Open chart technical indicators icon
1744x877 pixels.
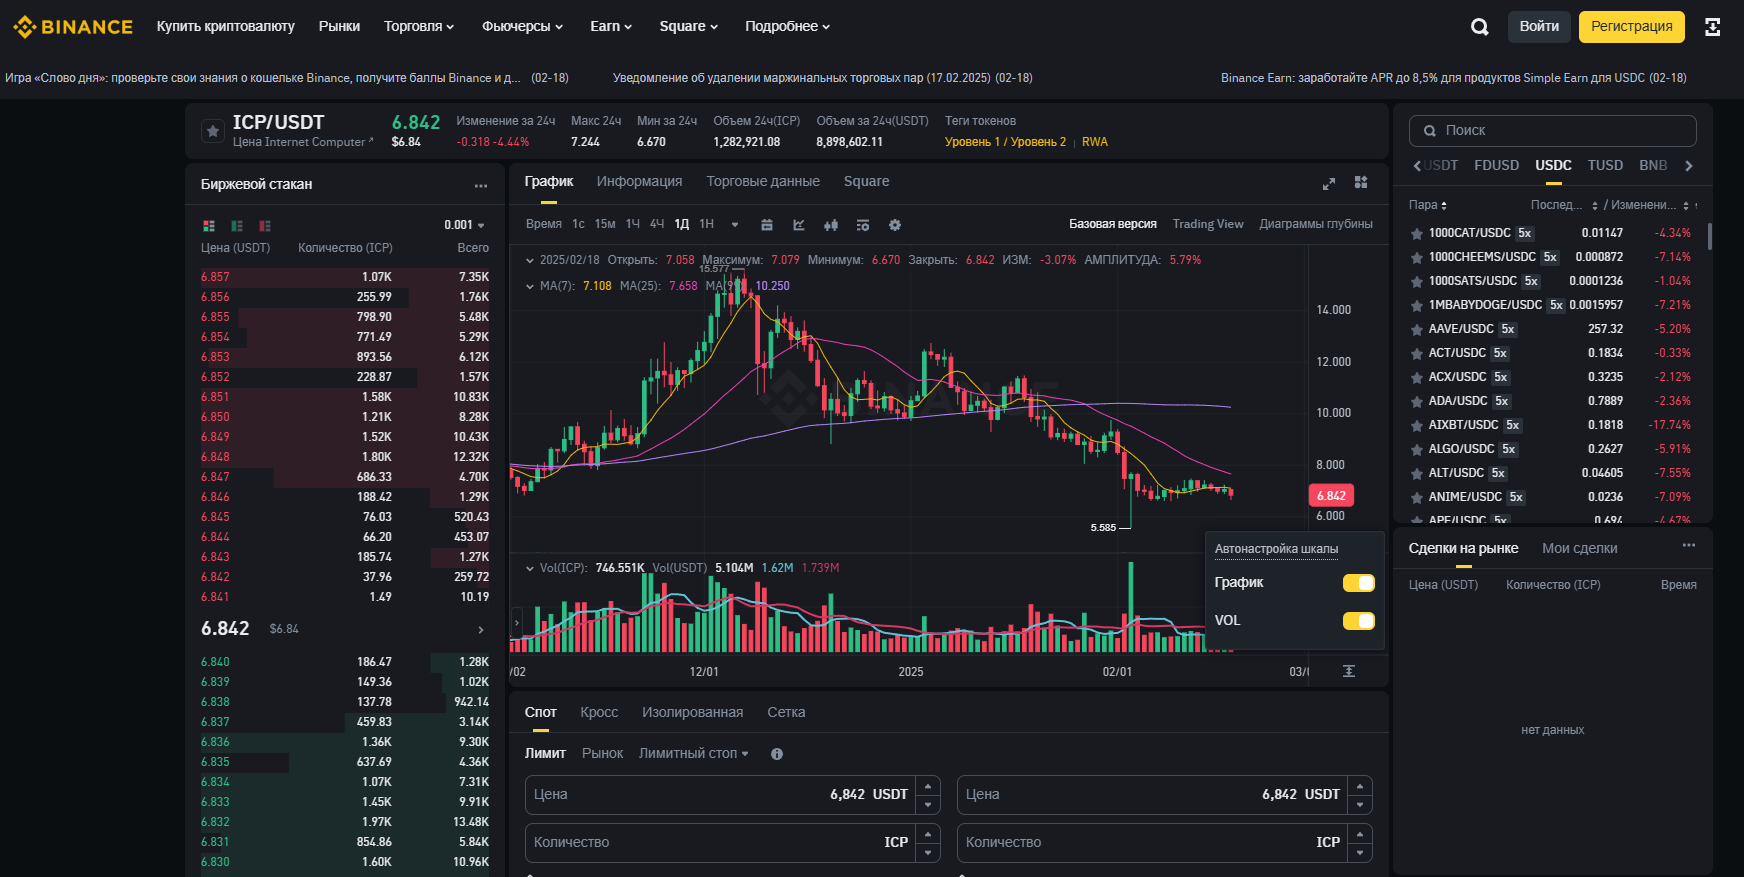point(799,225)
